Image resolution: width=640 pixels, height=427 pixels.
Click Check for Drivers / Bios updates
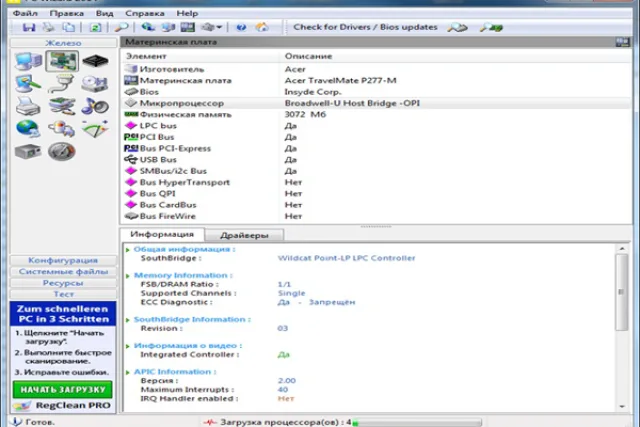pos(365,27)
